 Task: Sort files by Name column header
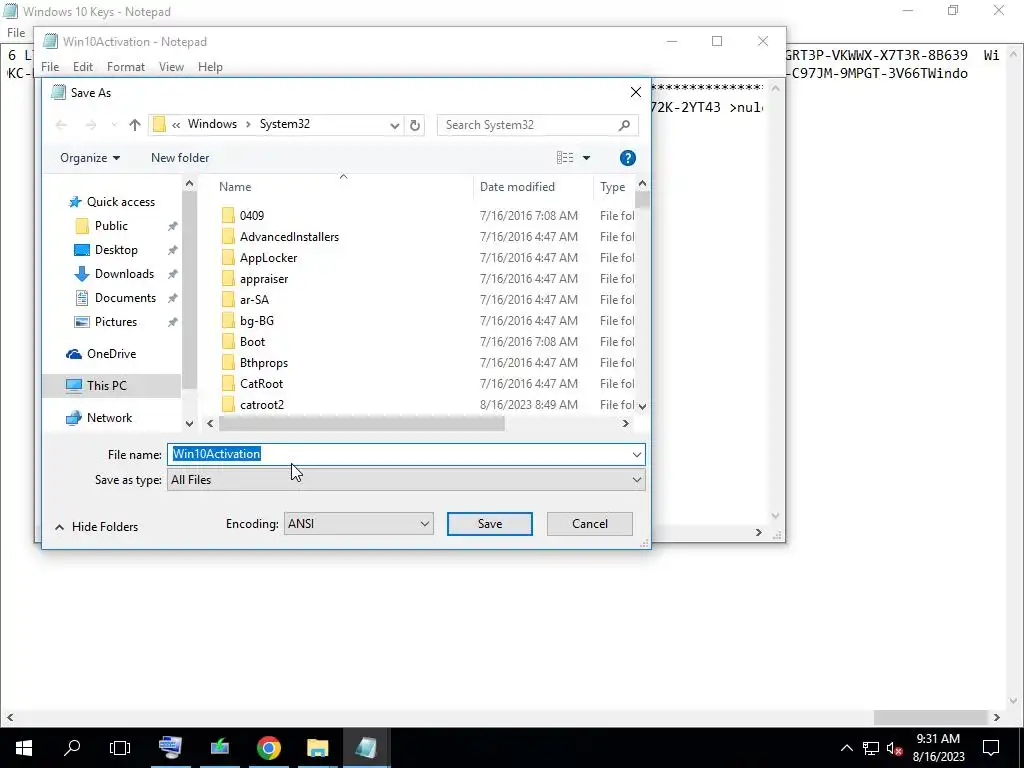point(235,187)
